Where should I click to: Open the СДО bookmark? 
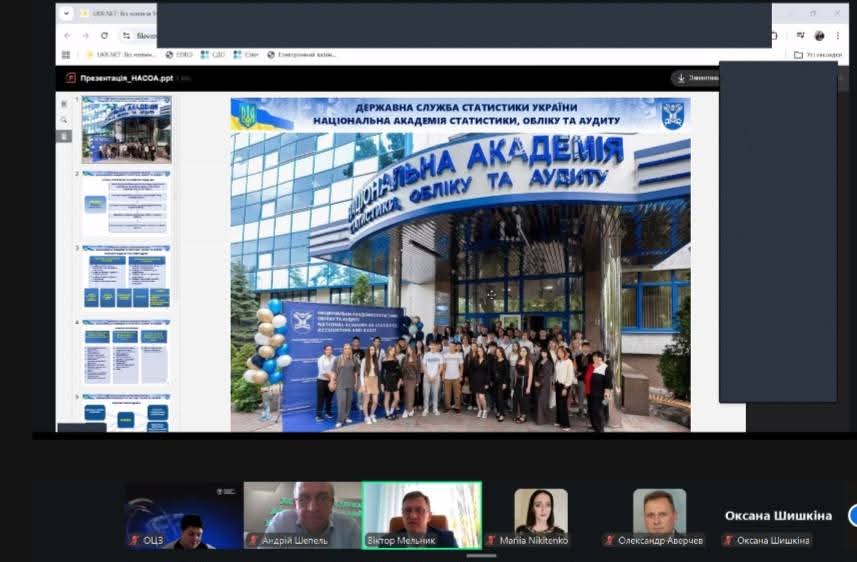coord(212,55)
